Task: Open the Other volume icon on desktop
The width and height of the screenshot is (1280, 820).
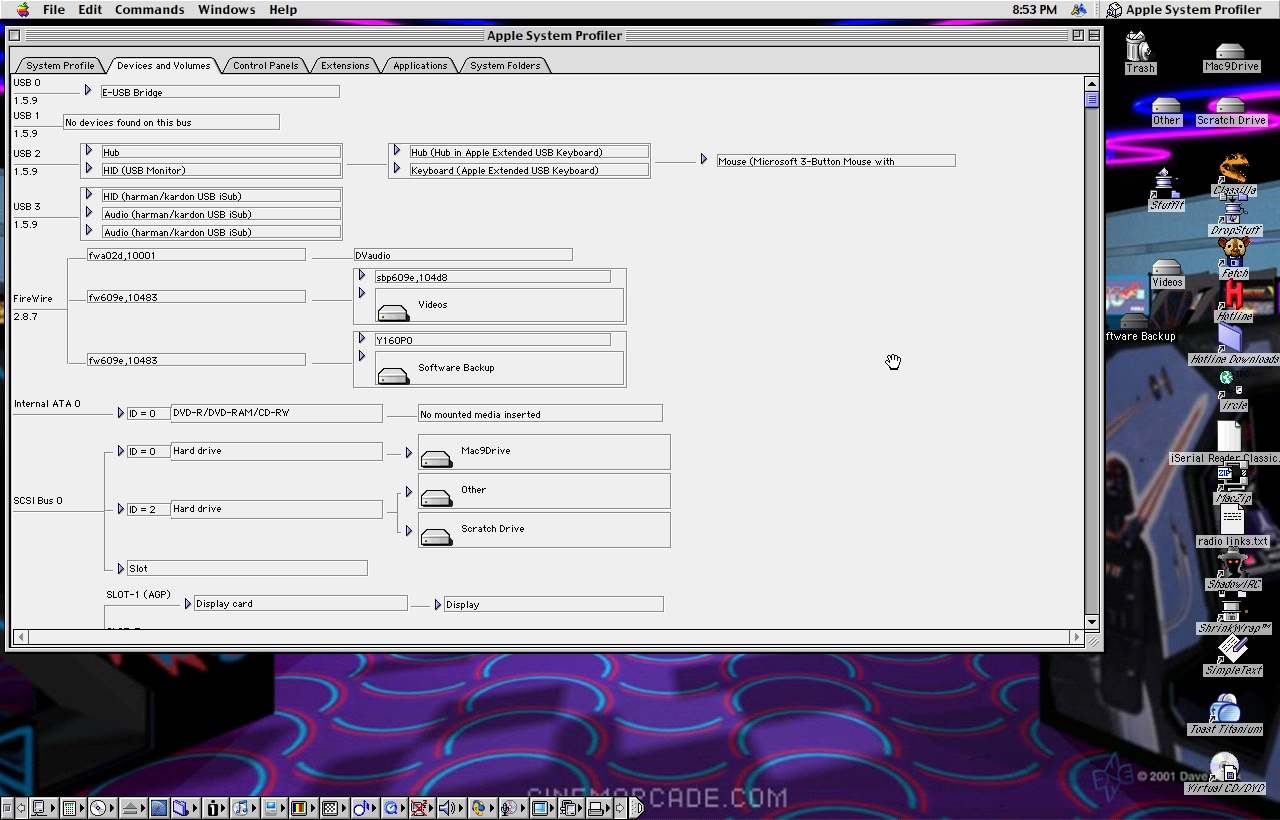Action: 1166,104
